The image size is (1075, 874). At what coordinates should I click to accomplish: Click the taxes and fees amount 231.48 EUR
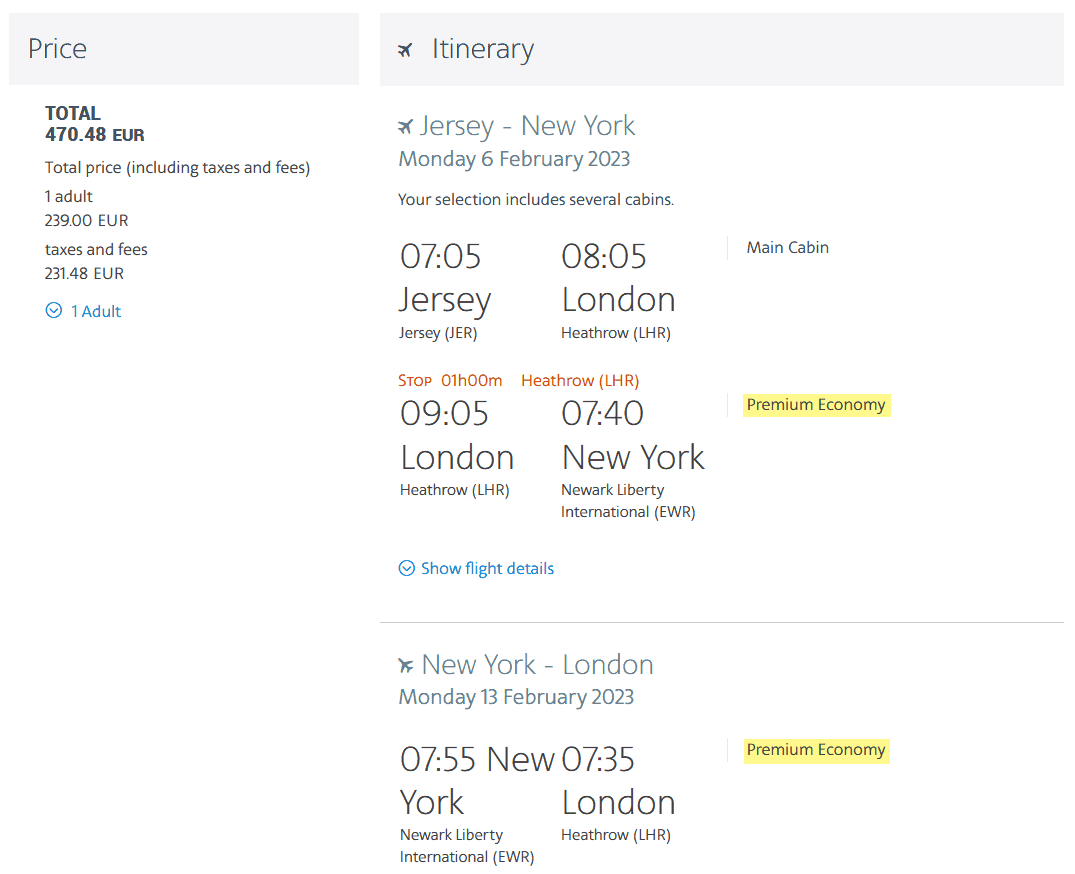(x=84, y=273)
